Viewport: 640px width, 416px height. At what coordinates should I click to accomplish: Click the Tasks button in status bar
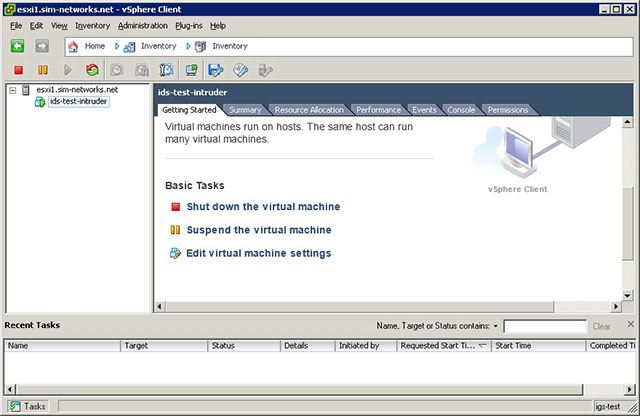pyautogui.click(x=28, y=406)
